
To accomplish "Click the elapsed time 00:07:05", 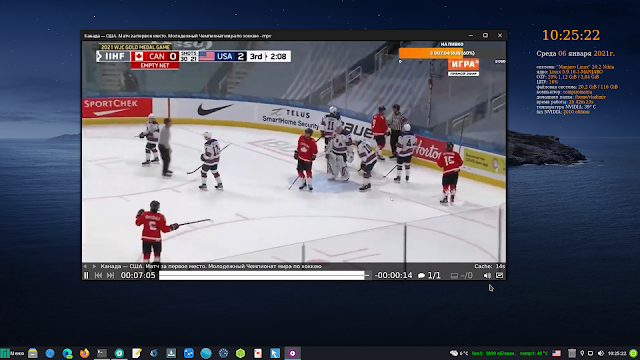I will tap(138, 276).
